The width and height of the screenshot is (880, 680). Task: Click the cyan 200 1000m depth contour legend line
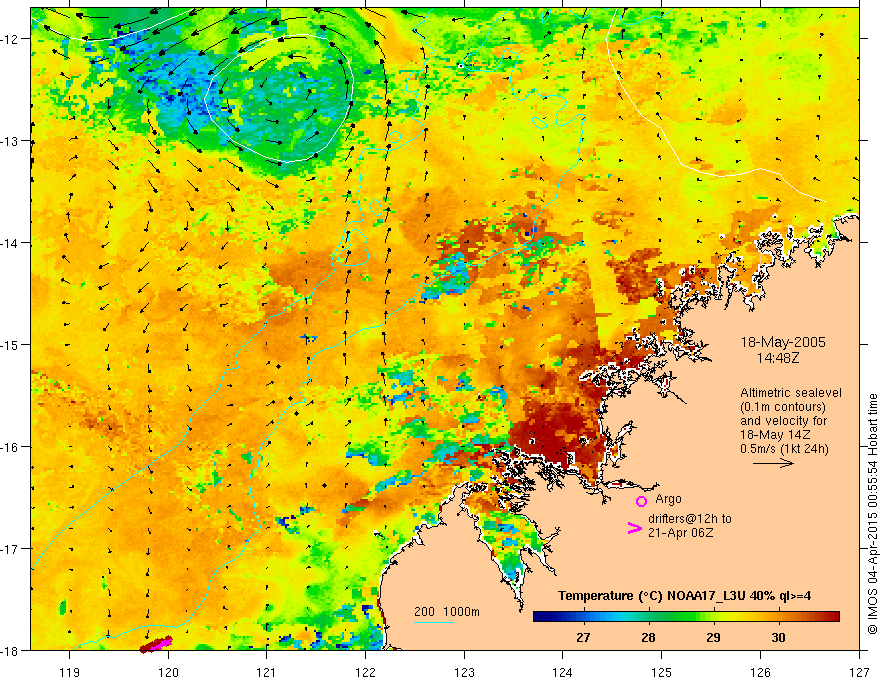coord(434,622)
